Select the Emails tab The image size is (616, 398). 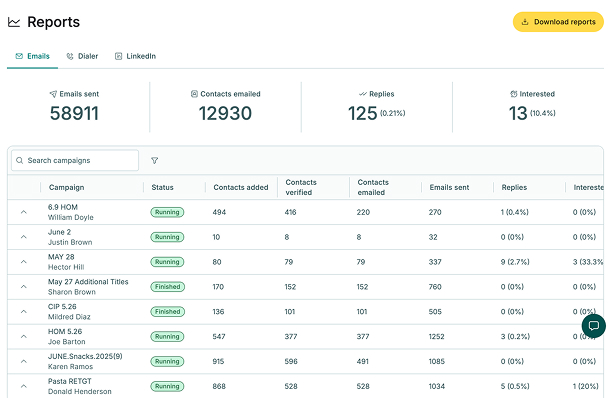tap(33, 56)
